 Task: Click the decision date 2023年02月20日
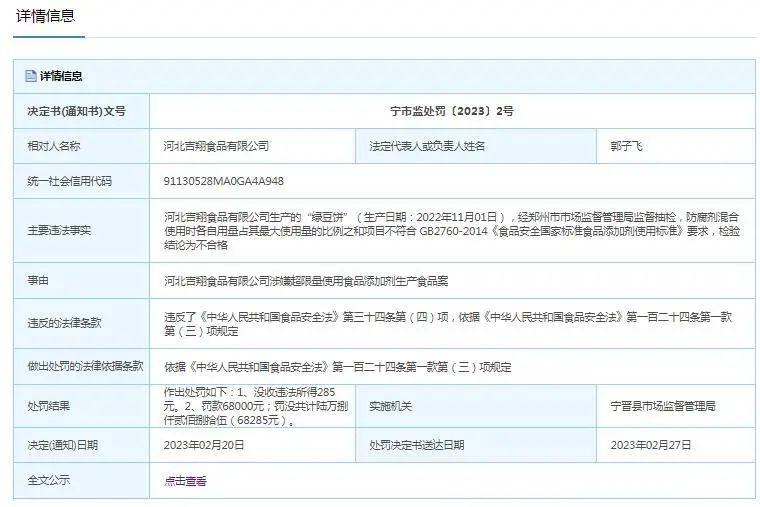(204, 445)
